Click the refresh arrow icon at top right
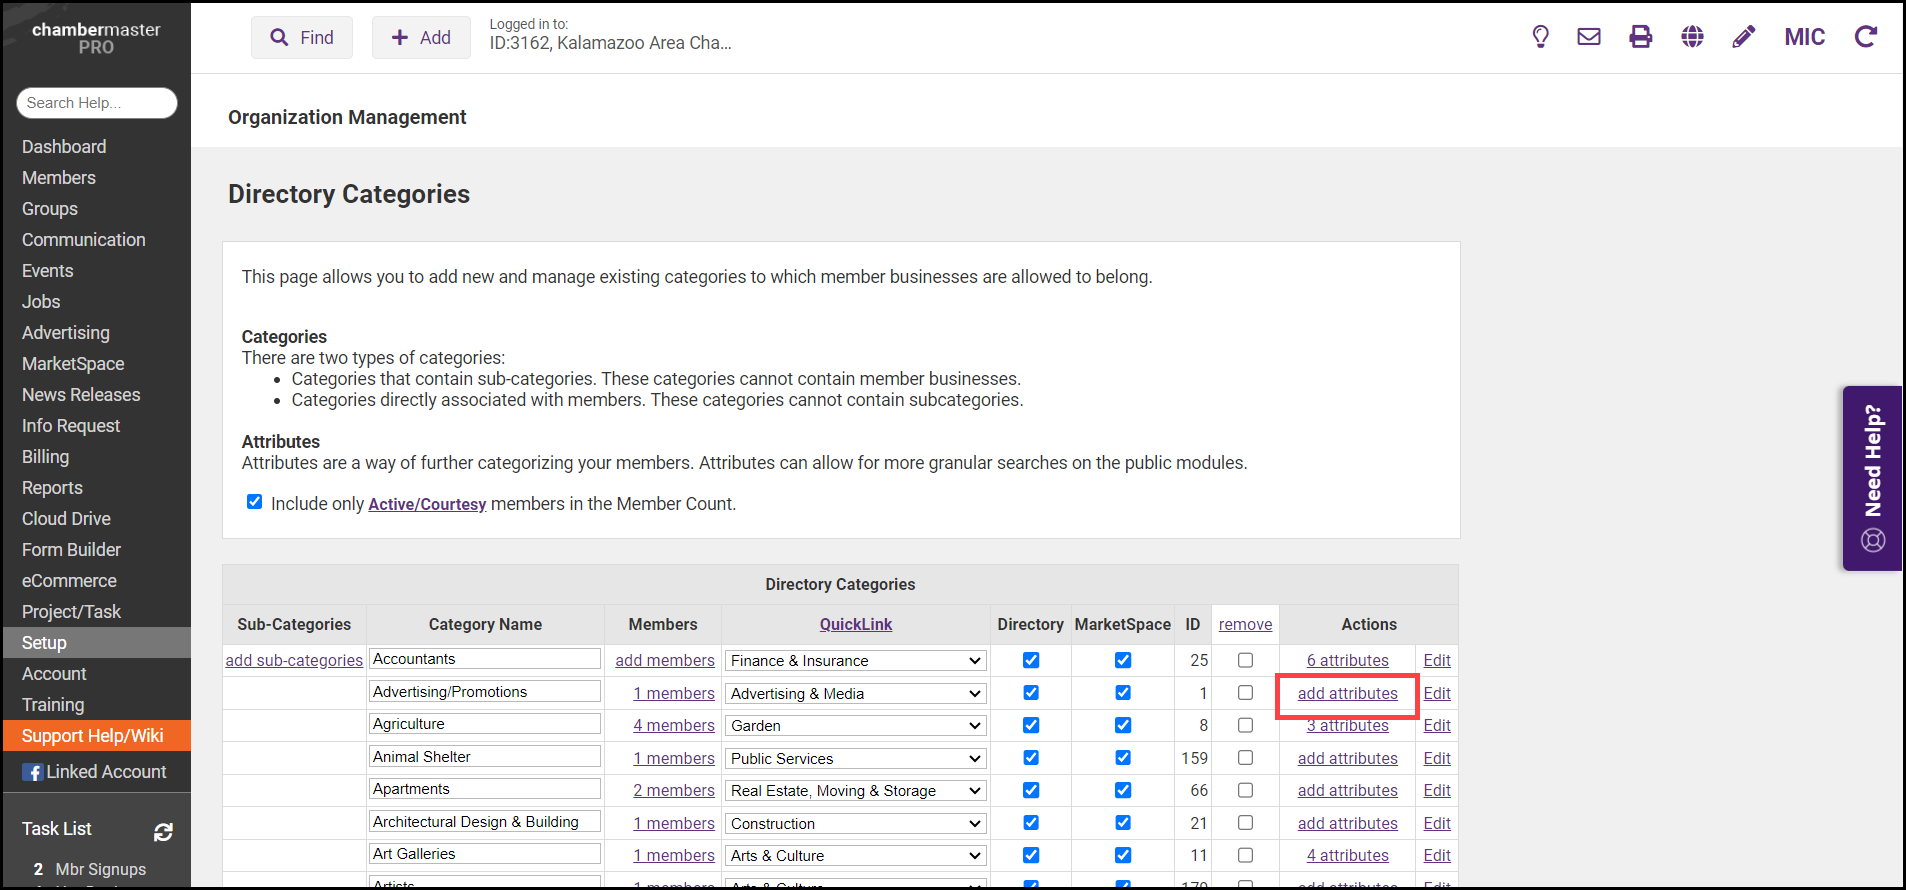The width and height of the screenshot is (1906, 890). (1866, 37)
